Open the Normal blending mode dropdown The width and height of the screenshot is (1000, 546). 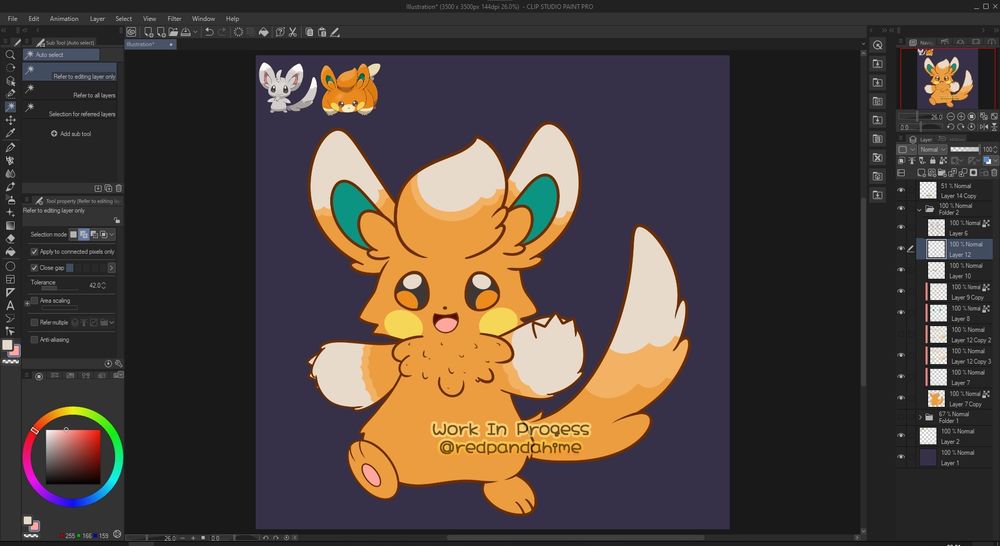[x=932, y=149]
